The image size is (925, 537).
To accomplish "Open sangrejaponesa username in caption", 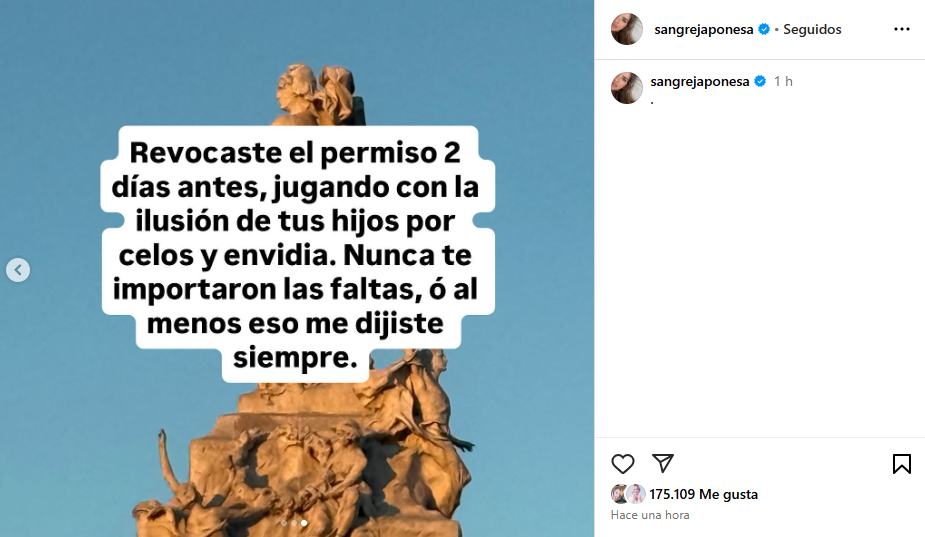I will click(x=700, y=81).
